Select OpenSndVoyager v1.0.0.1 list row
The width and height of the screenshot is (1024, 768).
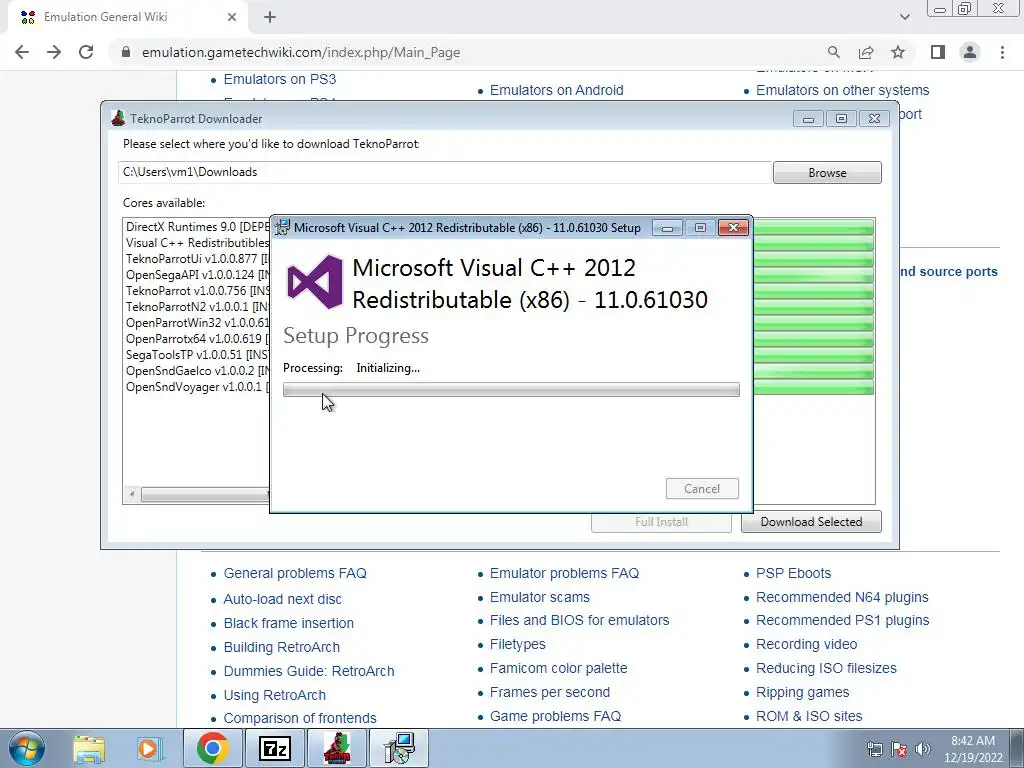point(197,387)
